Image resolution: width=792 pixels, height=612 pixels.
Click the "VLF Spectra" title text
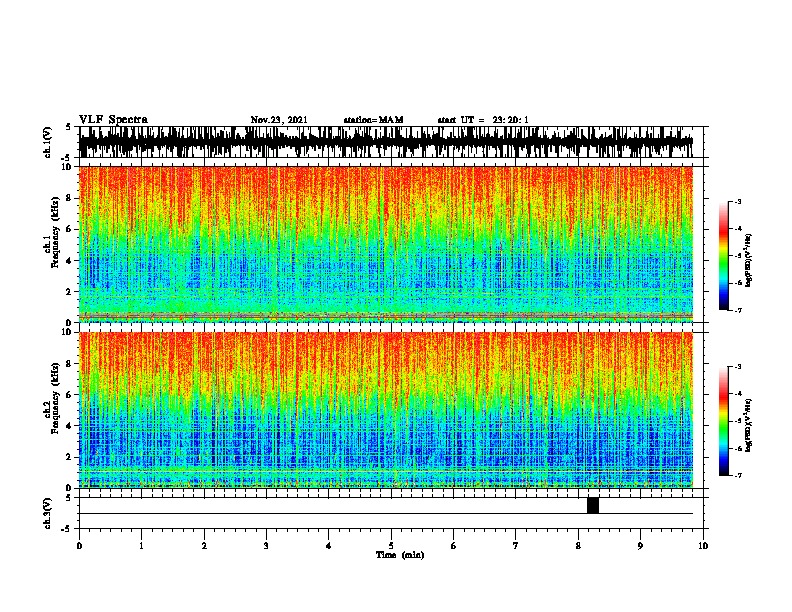pyautogui.click(x=113, y=120)
